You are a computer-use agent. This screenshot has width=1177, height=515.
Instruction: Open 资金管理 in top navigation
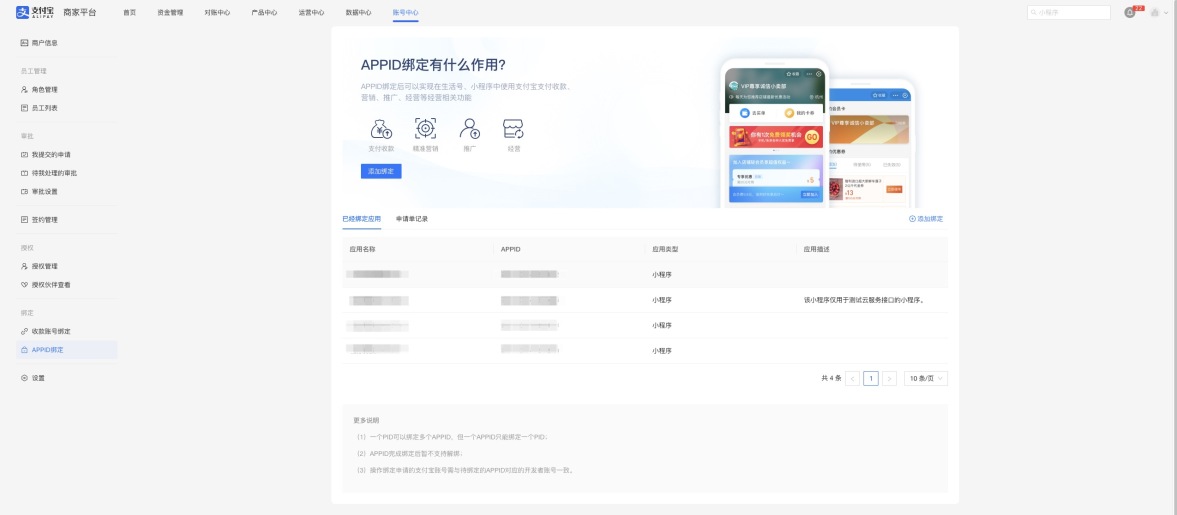coord(170,13)
